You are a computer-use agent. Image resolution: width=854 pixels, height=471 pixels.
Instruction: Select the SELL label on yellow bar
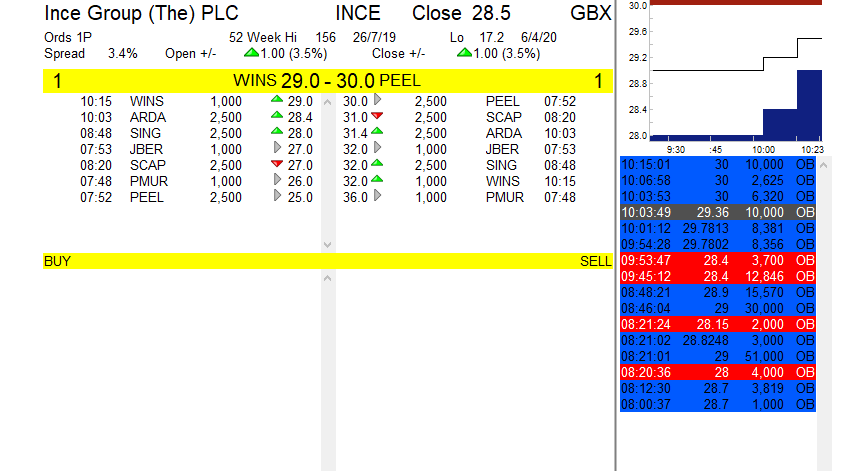[x=596, y=261]
